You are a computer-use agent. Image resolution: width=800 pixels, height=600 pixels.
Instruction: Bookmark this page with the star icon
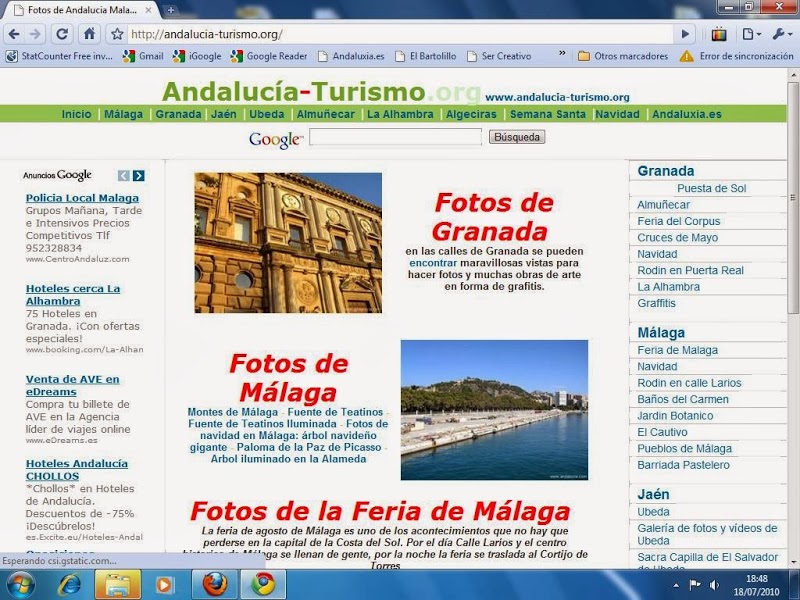117,34
